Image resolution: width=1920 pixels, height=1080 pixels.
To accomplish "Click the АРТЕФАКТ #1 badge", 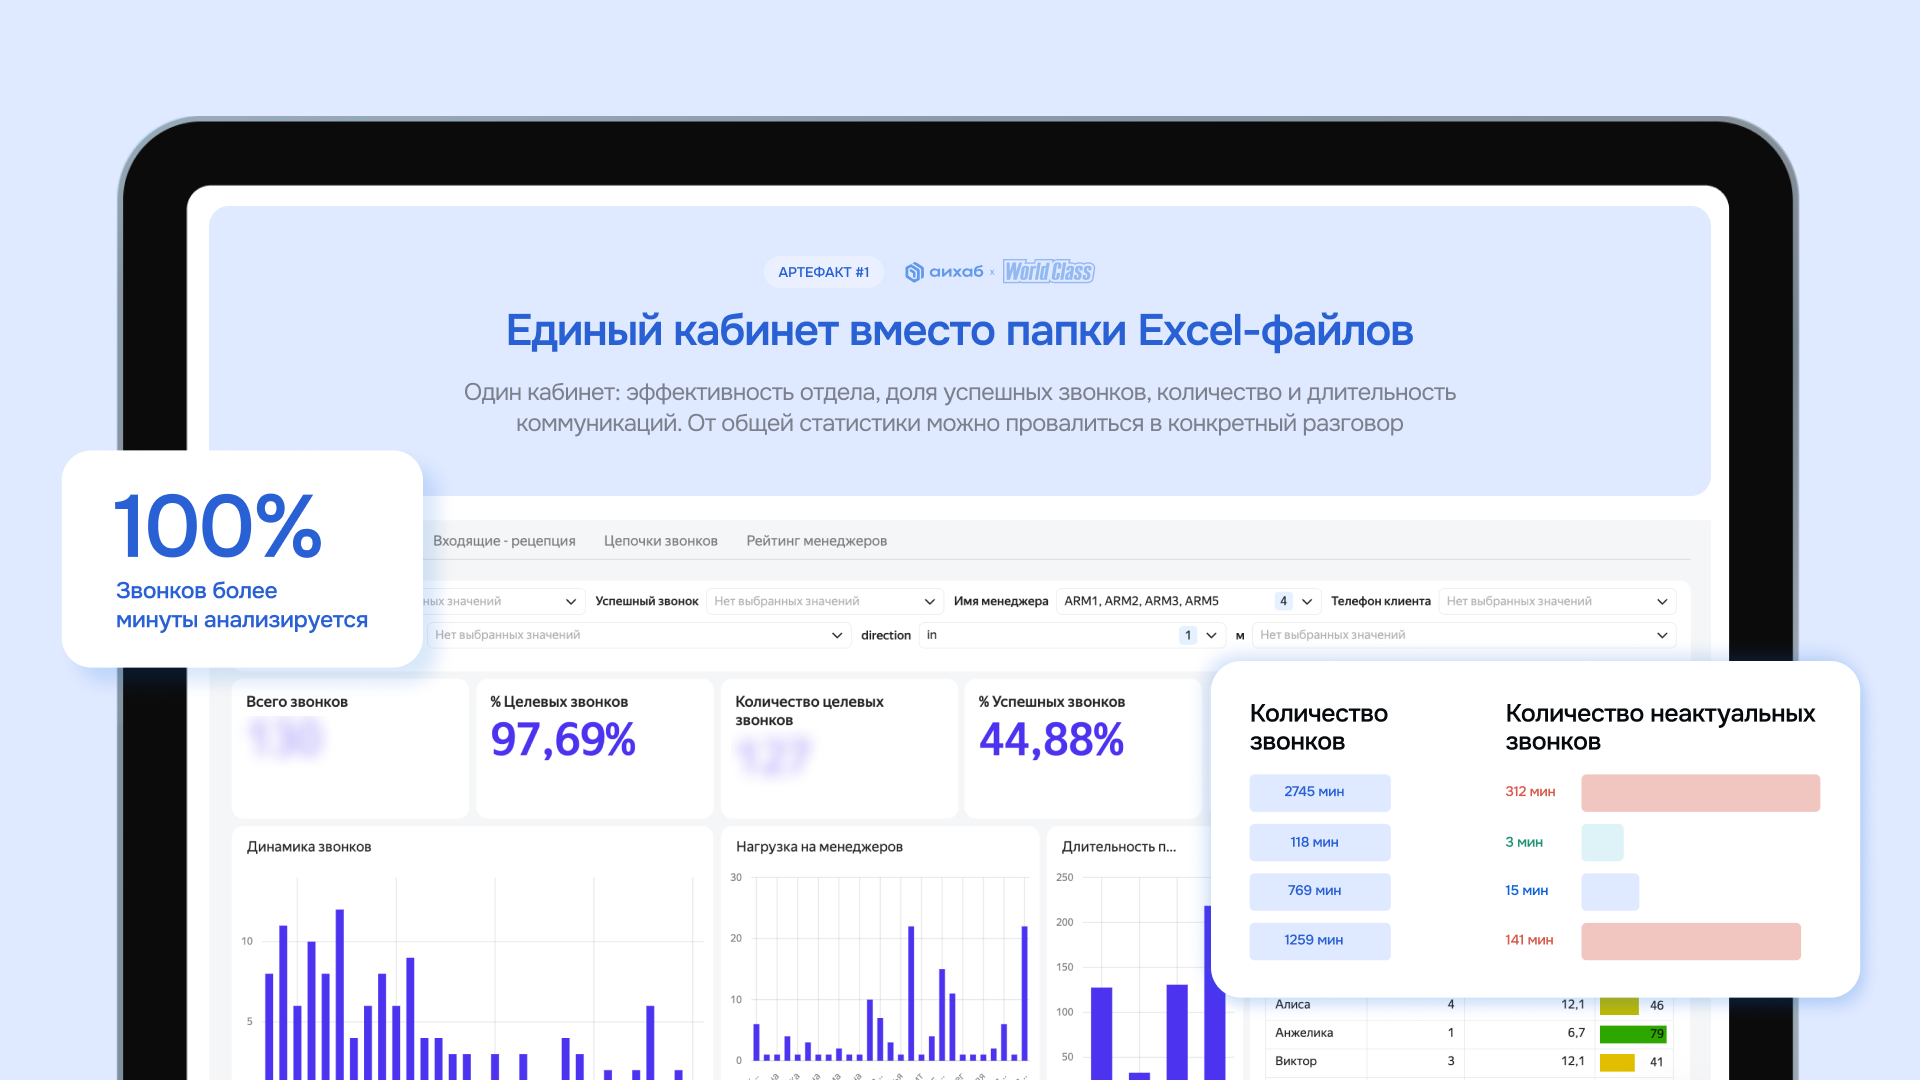I will pyautogui.click(x=824, y=272).
